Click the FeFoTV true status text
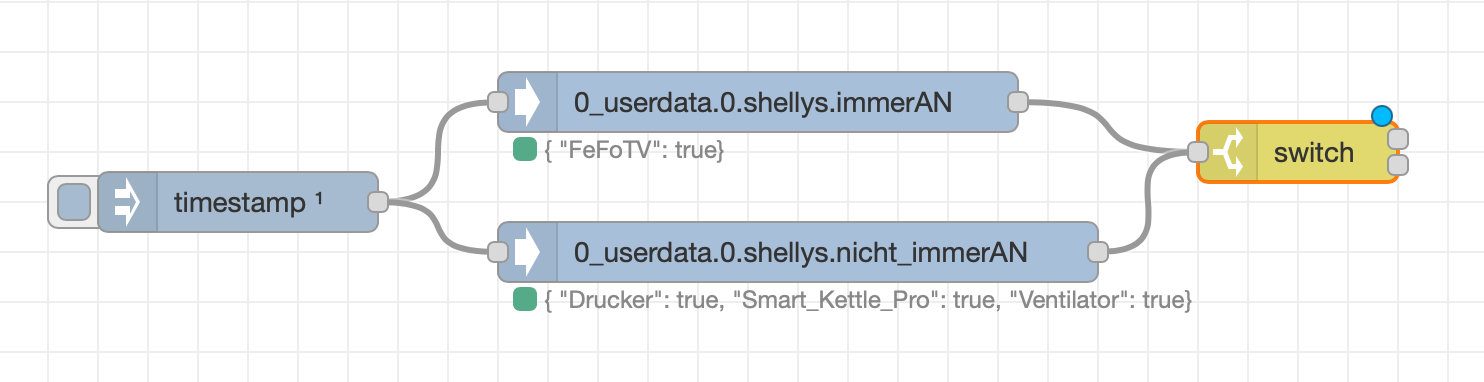This screenshot has width=1484, height=382. 634,151
